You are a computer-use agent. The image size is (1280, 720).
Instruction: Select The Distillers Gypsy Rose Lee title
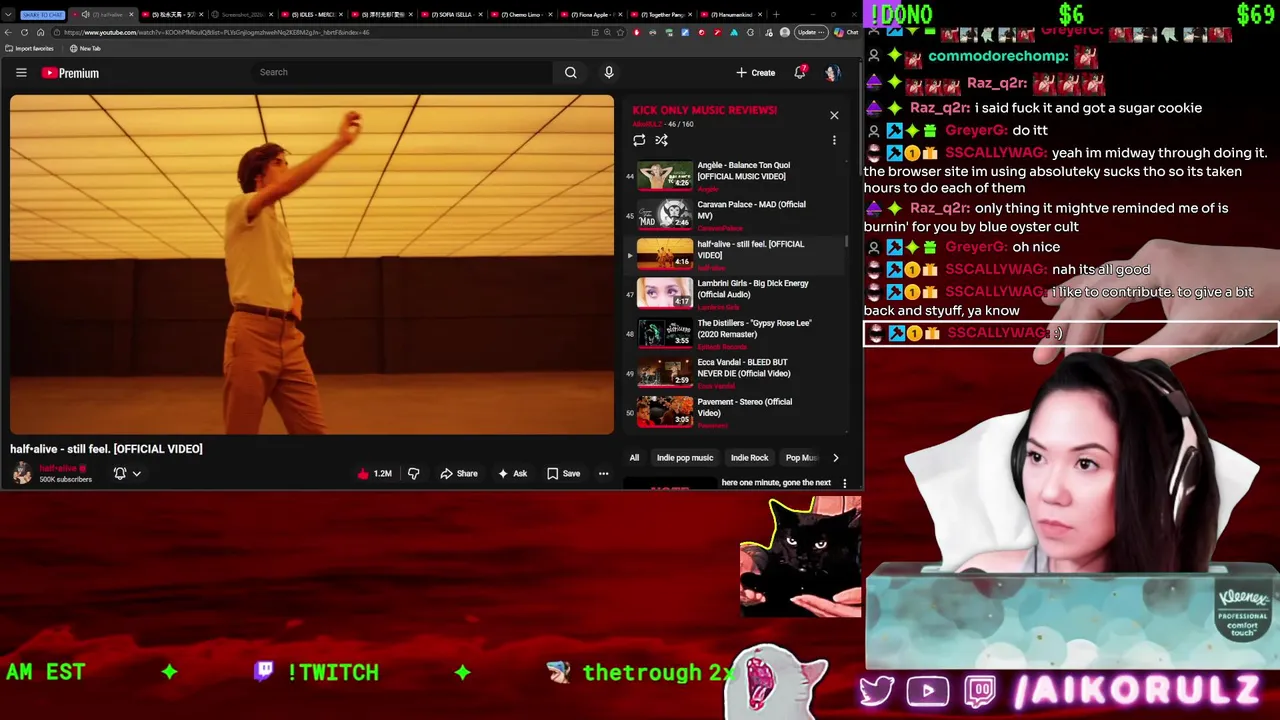tap(754, 329)
